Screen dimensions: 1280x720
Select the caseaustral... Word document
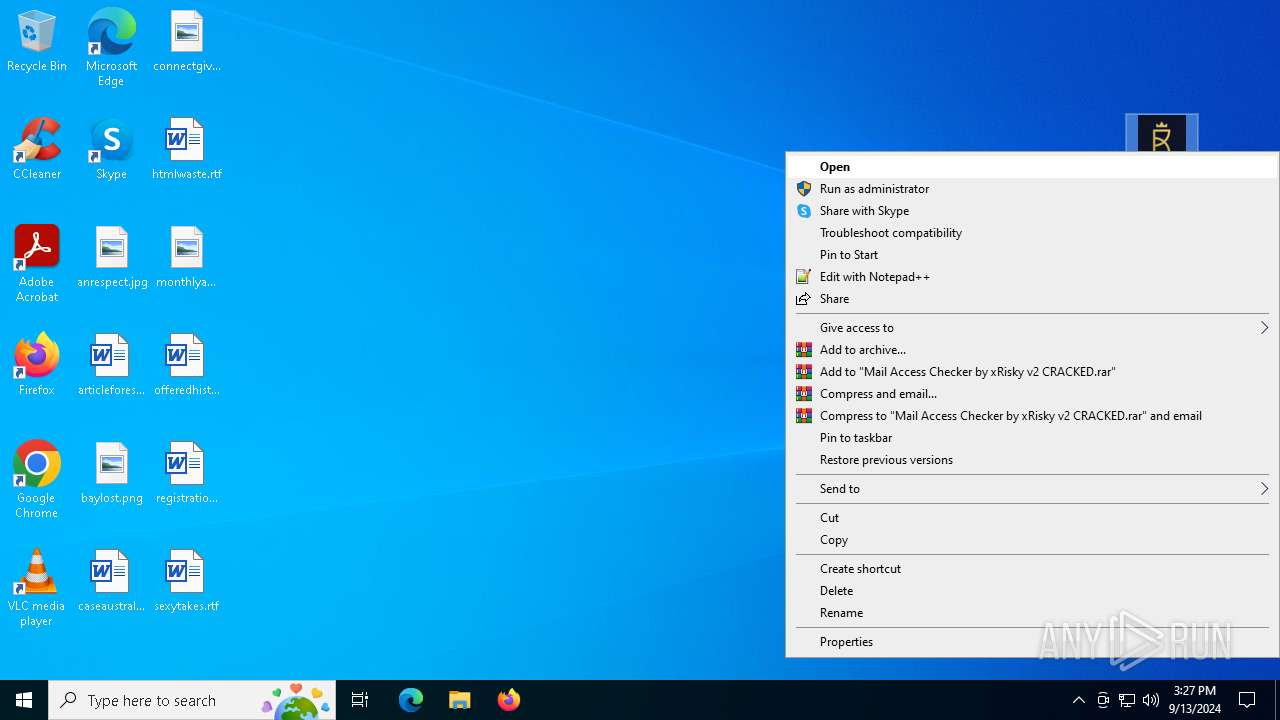click(x=111, y=582)
